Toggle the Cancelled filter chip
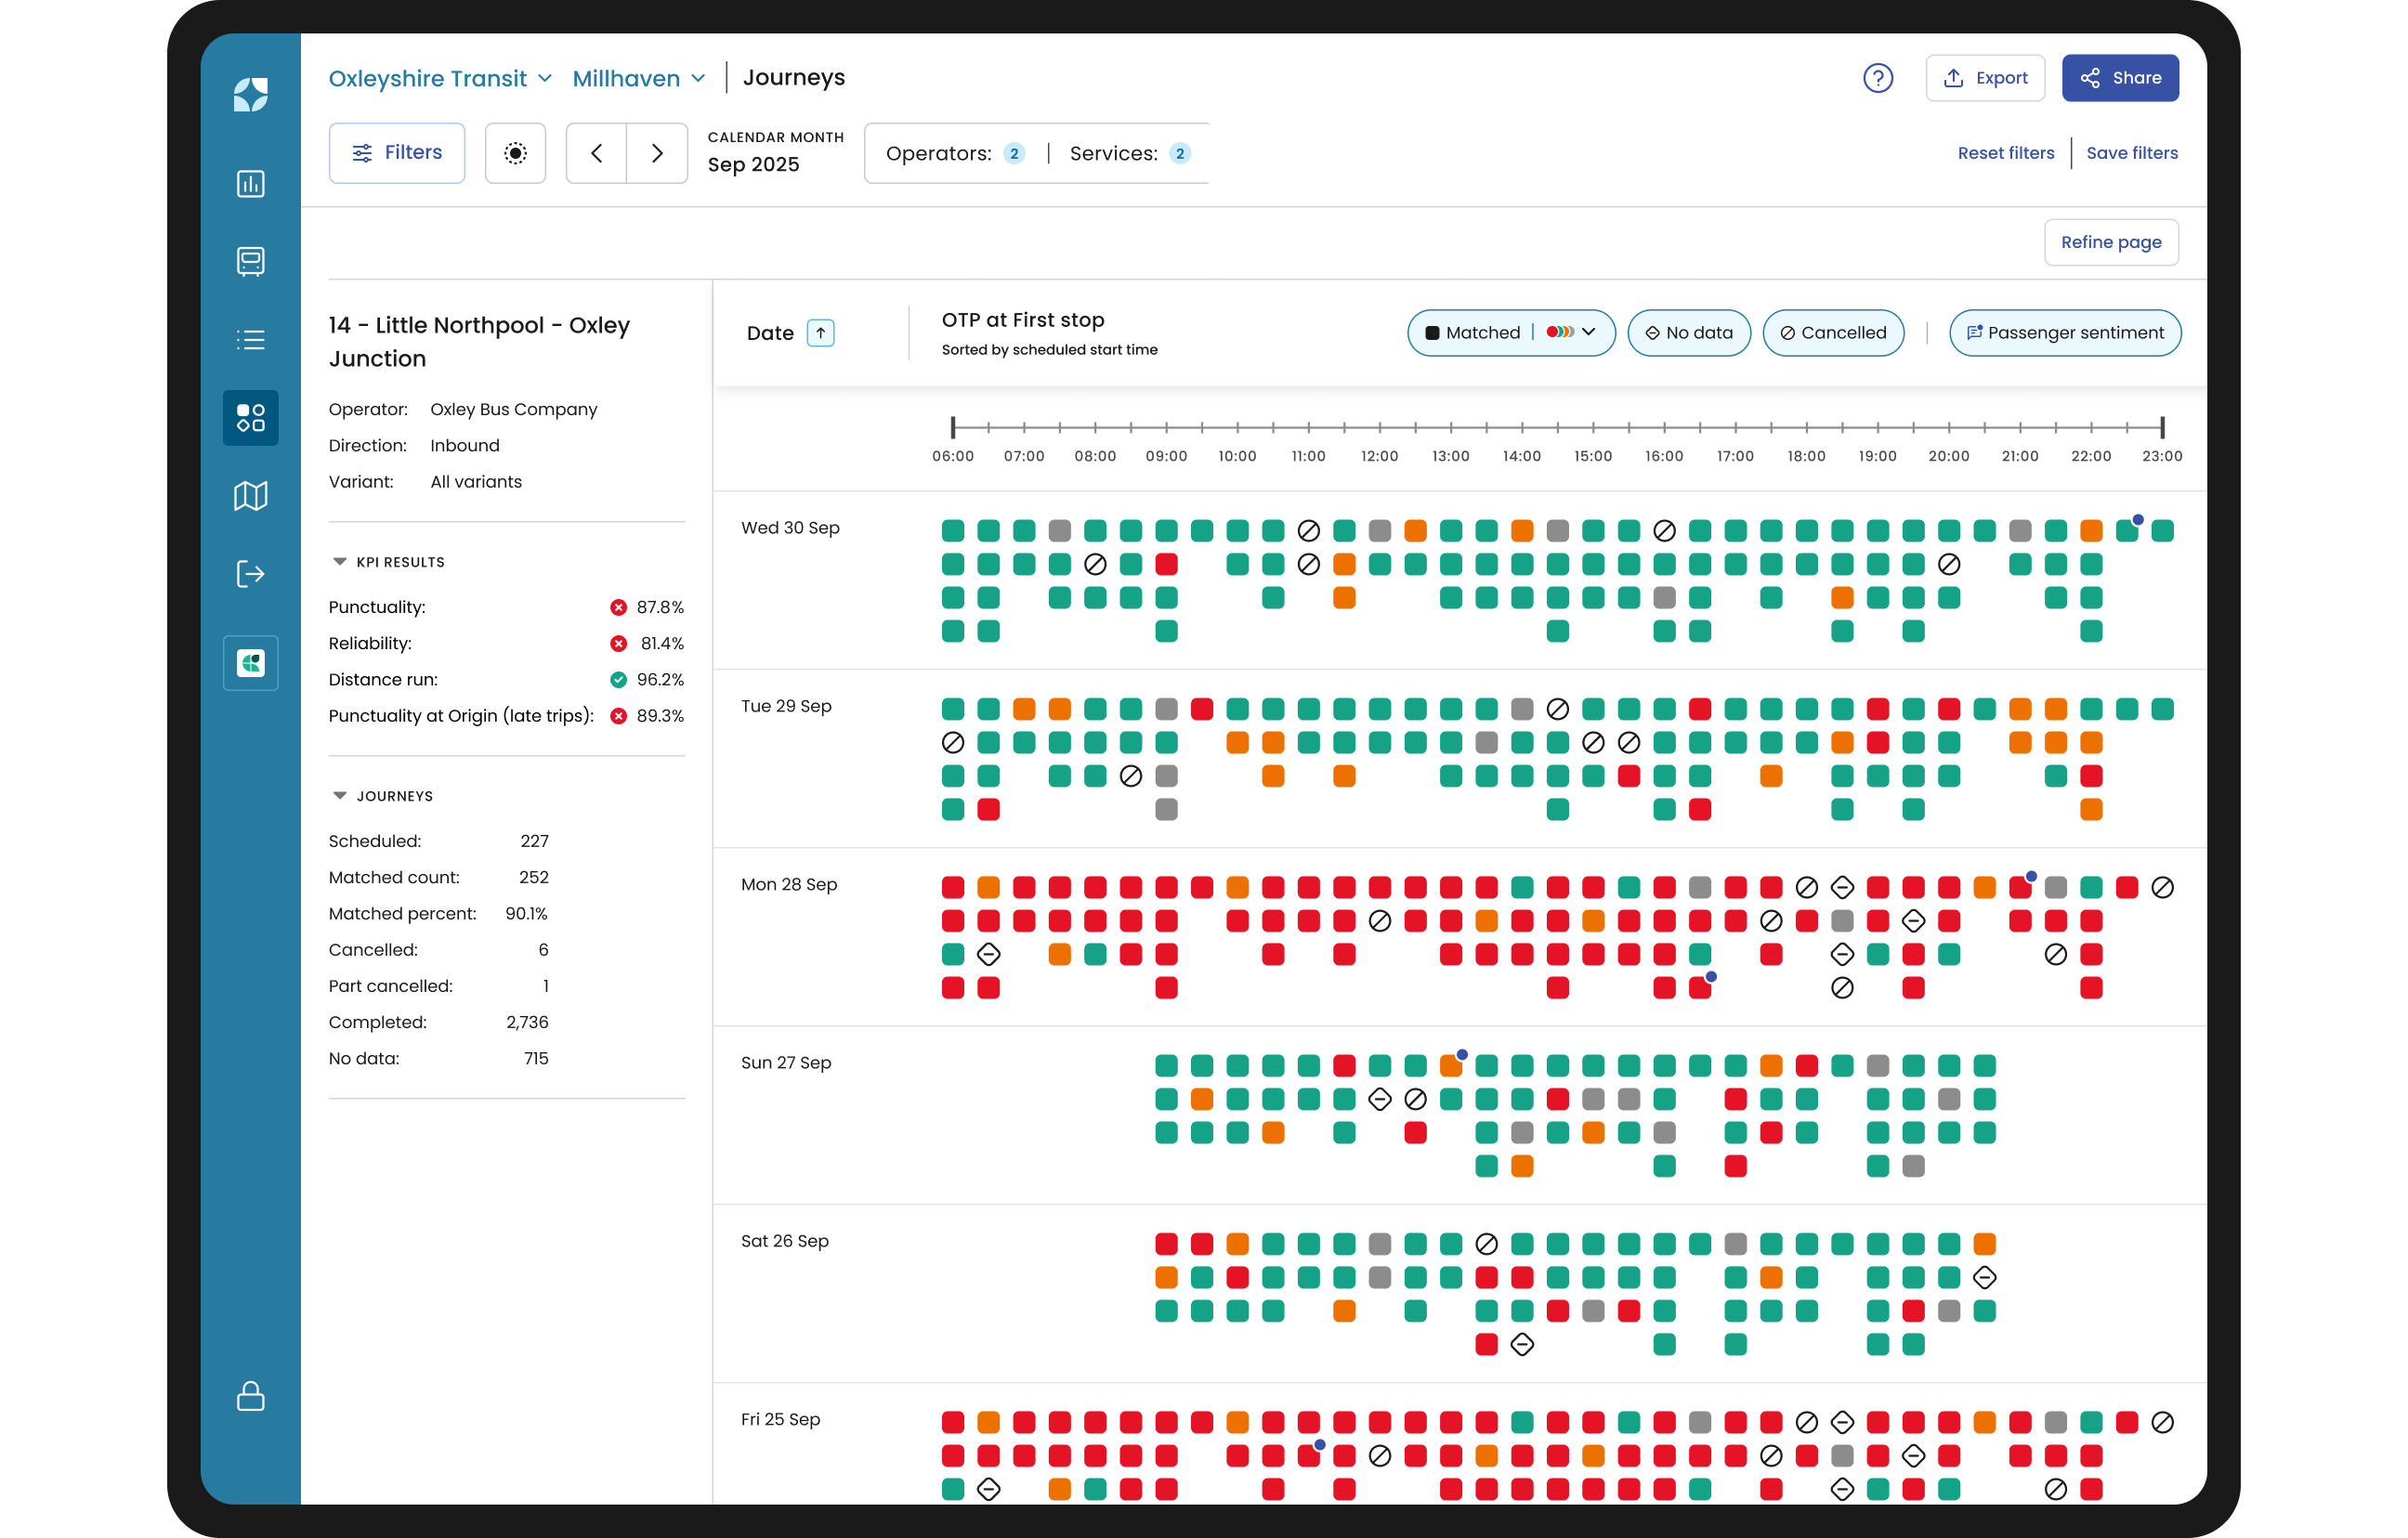This screenshot has width=2408, height=1538. point(1833,333)
